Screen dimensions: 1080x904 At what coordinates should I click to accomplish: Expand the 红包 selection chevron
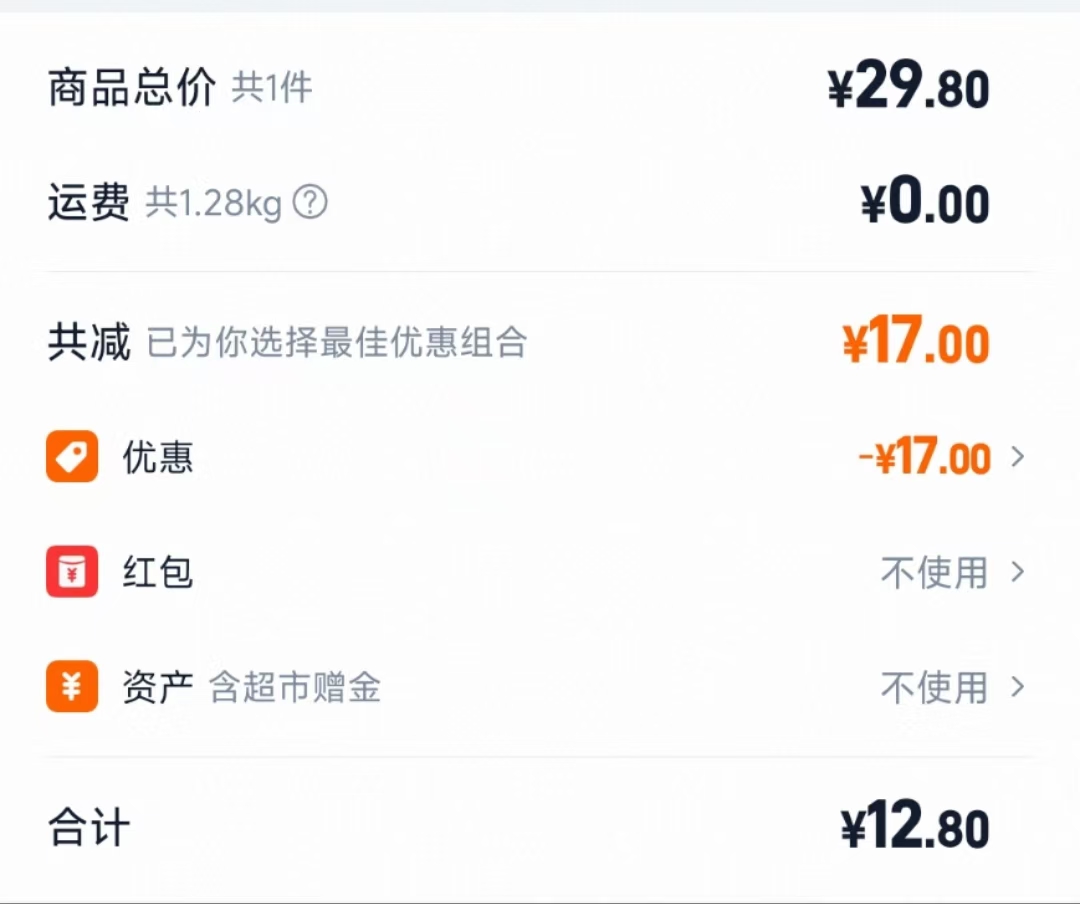[1020, 573]
